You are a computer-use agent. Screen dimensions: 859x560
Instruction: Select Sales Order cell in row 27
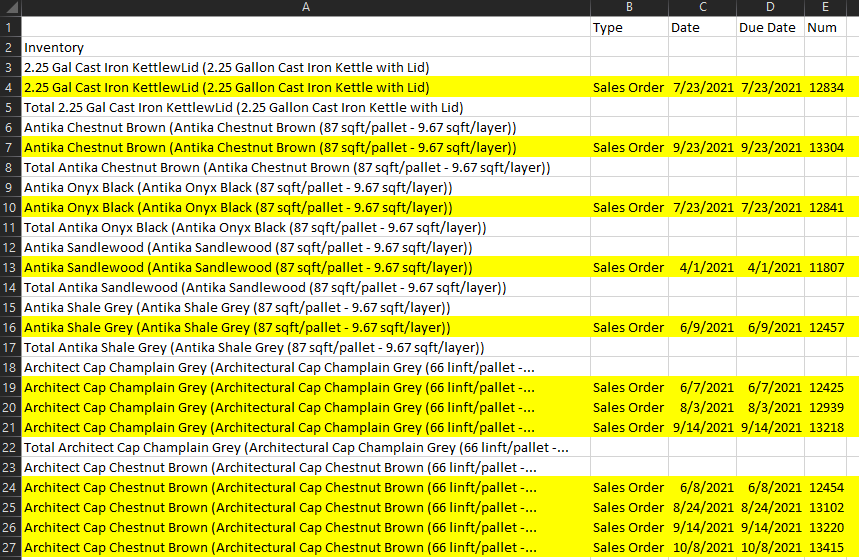[x=629, y=547]
